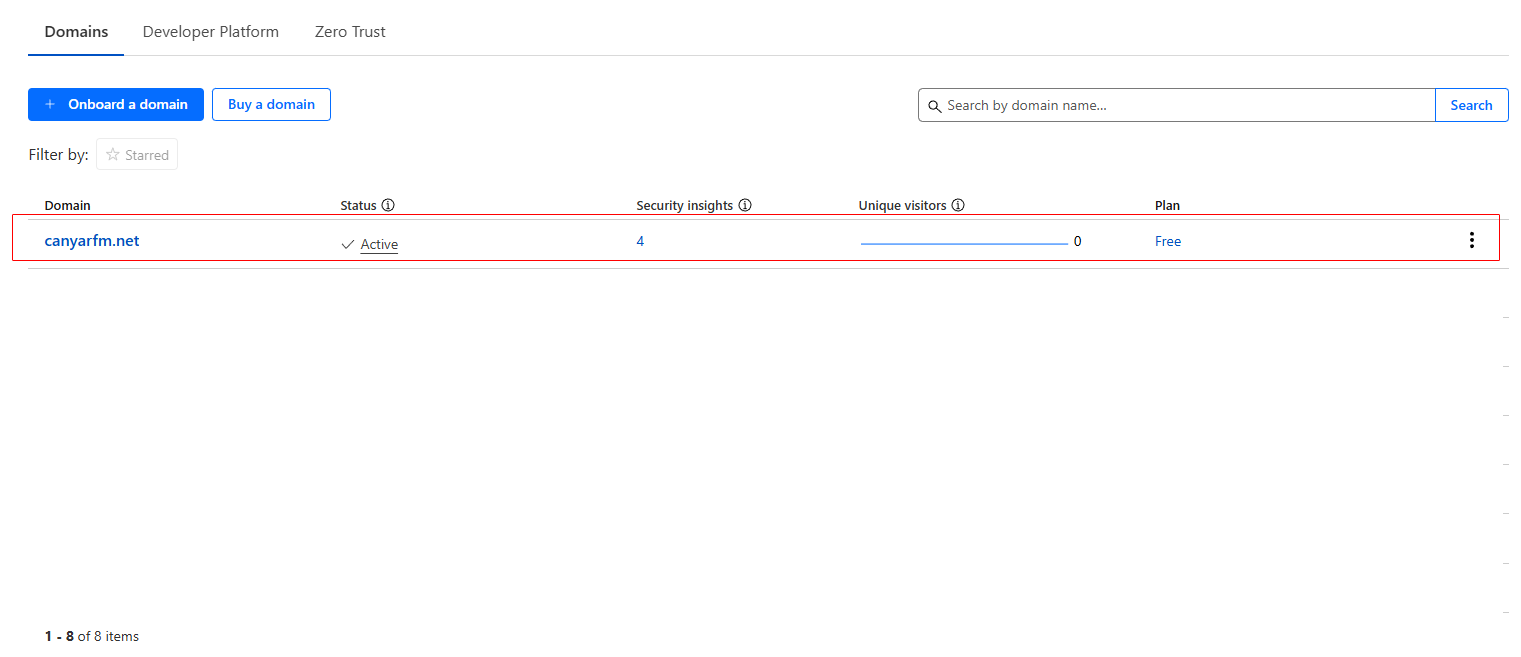Click the magnifying glass inside the search bar
This screenshot has height=657, width=1521.
[935, 105]
